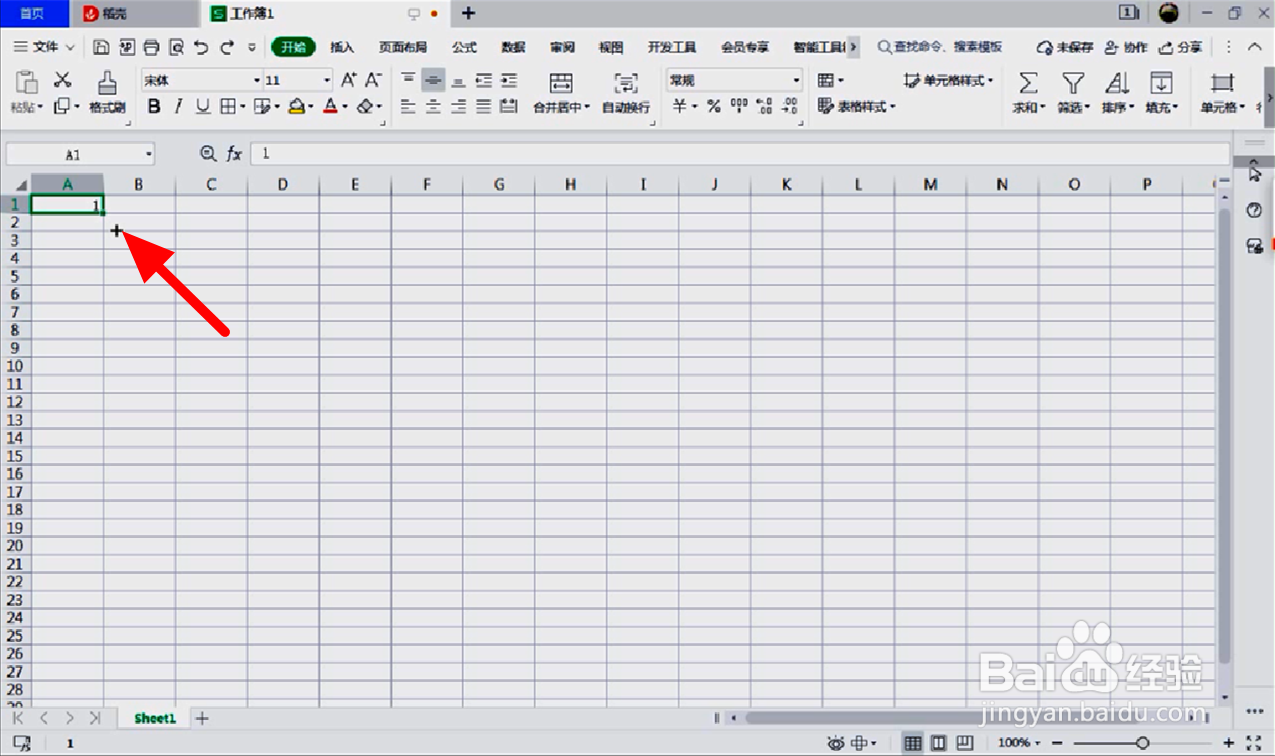The width and height of the screenshot is (1275, 756).
Task: Open new document tab with plus
Action: (468, 13)
